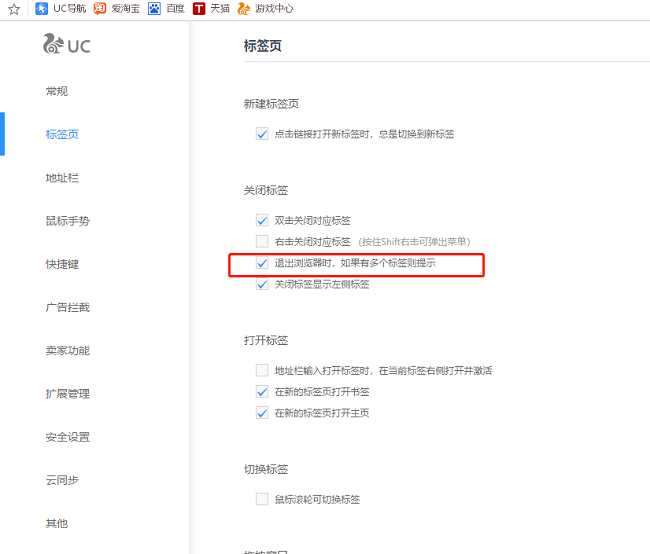Click the bookmark star icon
650x554 pixels.
[x=14, y=9]
